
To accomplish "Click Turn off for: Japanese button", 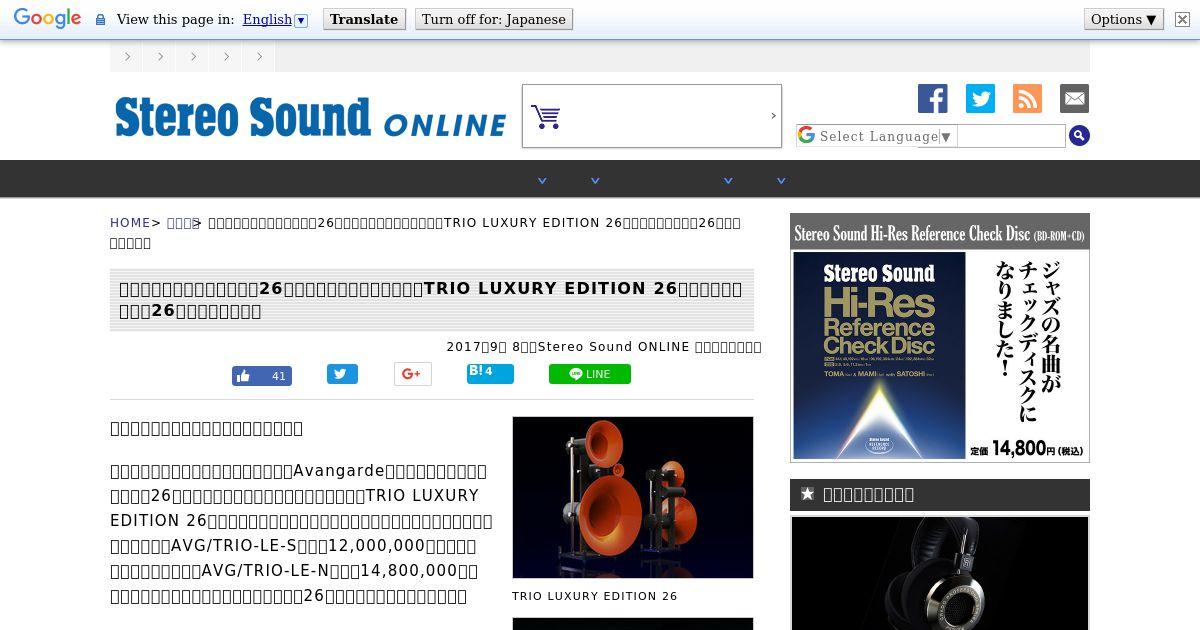I will [494, 19].
